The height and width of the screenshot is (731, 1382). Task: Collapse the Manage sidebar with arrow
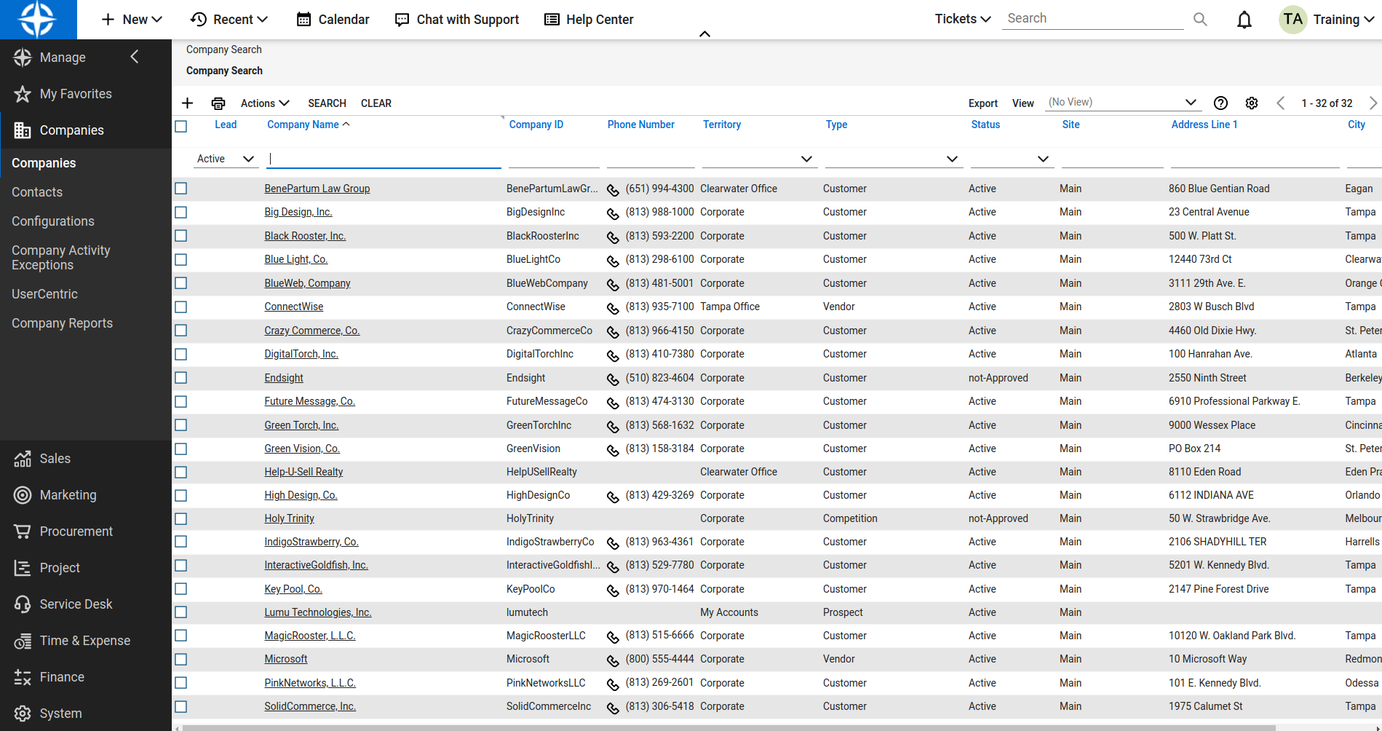[135, 57]
